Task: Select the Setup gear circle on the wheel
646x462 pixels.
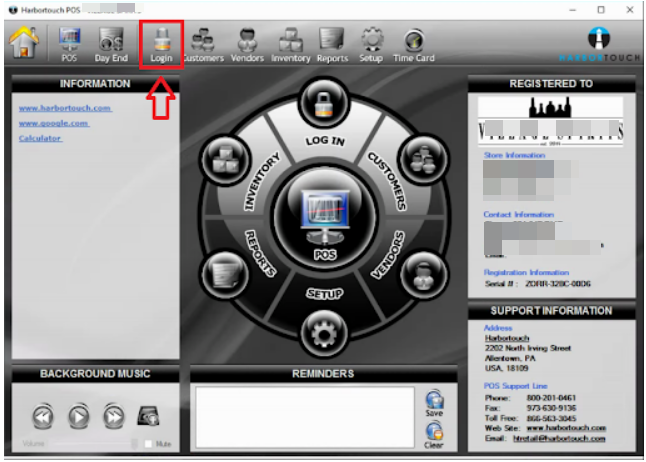Action: (324, 333)
